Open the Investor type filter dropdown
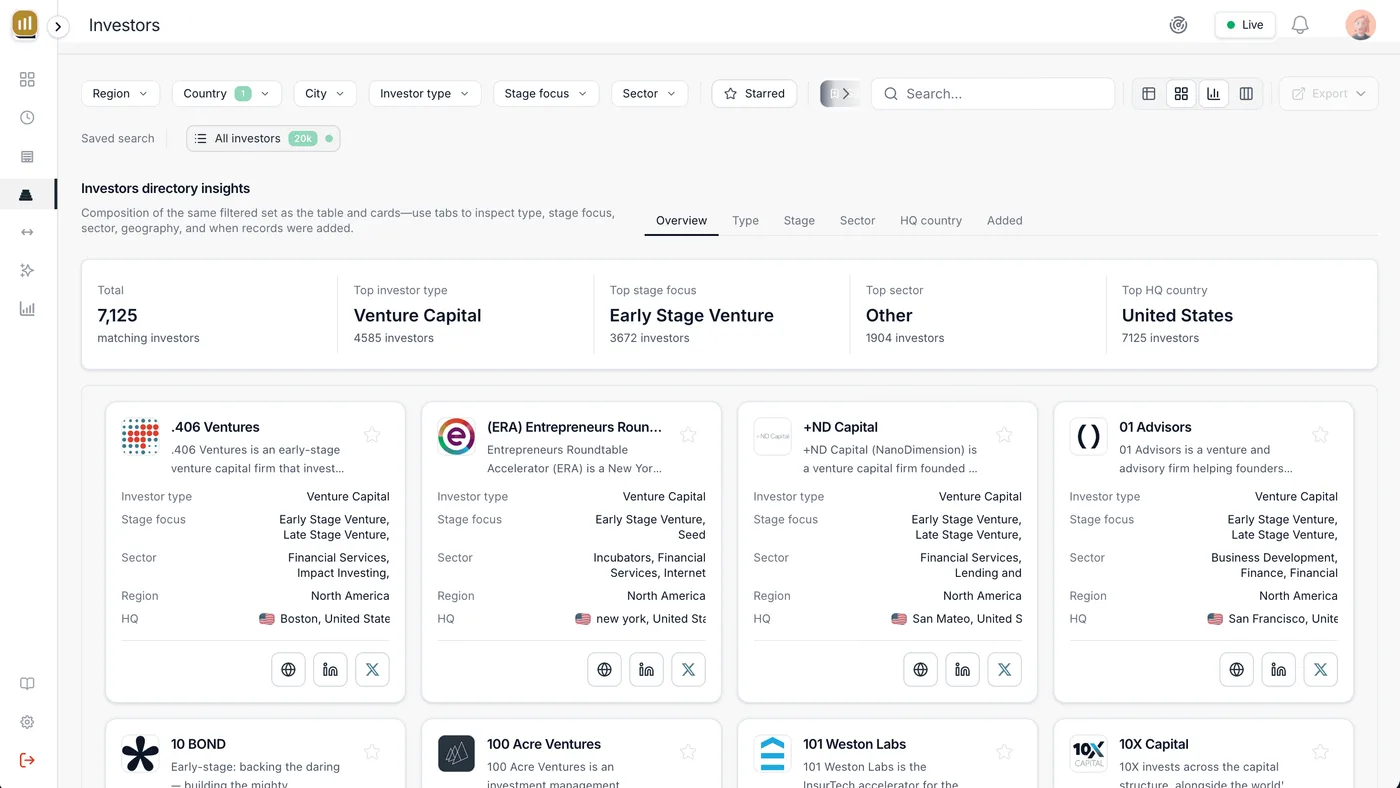1400x788 pixels. tap(425, 93)
